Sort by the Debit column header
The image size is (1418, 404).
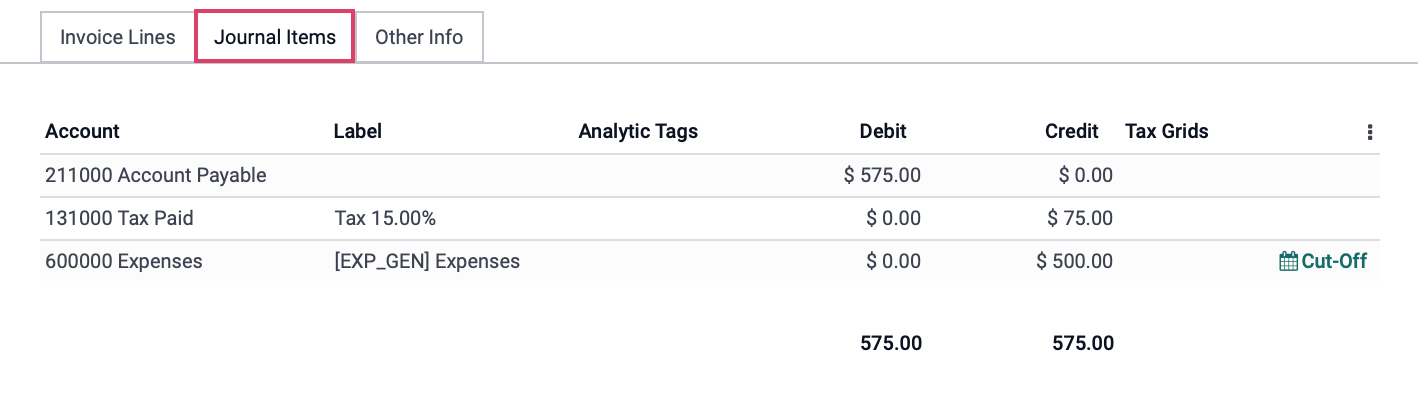pyautogui.click(x=883, y=131)
